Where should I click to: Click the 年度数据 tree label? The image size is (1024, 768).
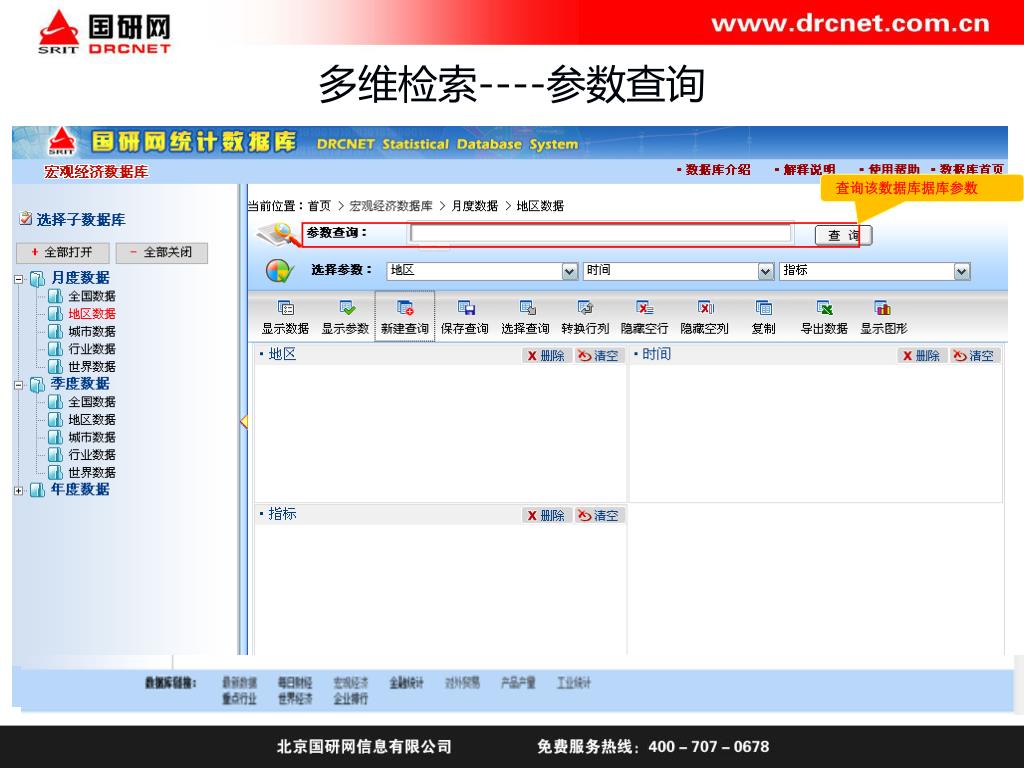(80, 489)
